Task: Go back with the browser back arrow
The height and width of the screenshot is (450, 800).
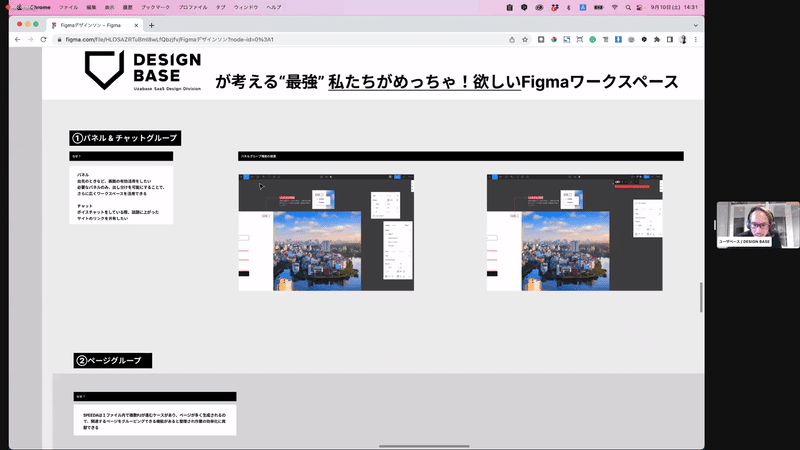Action: 18,39
